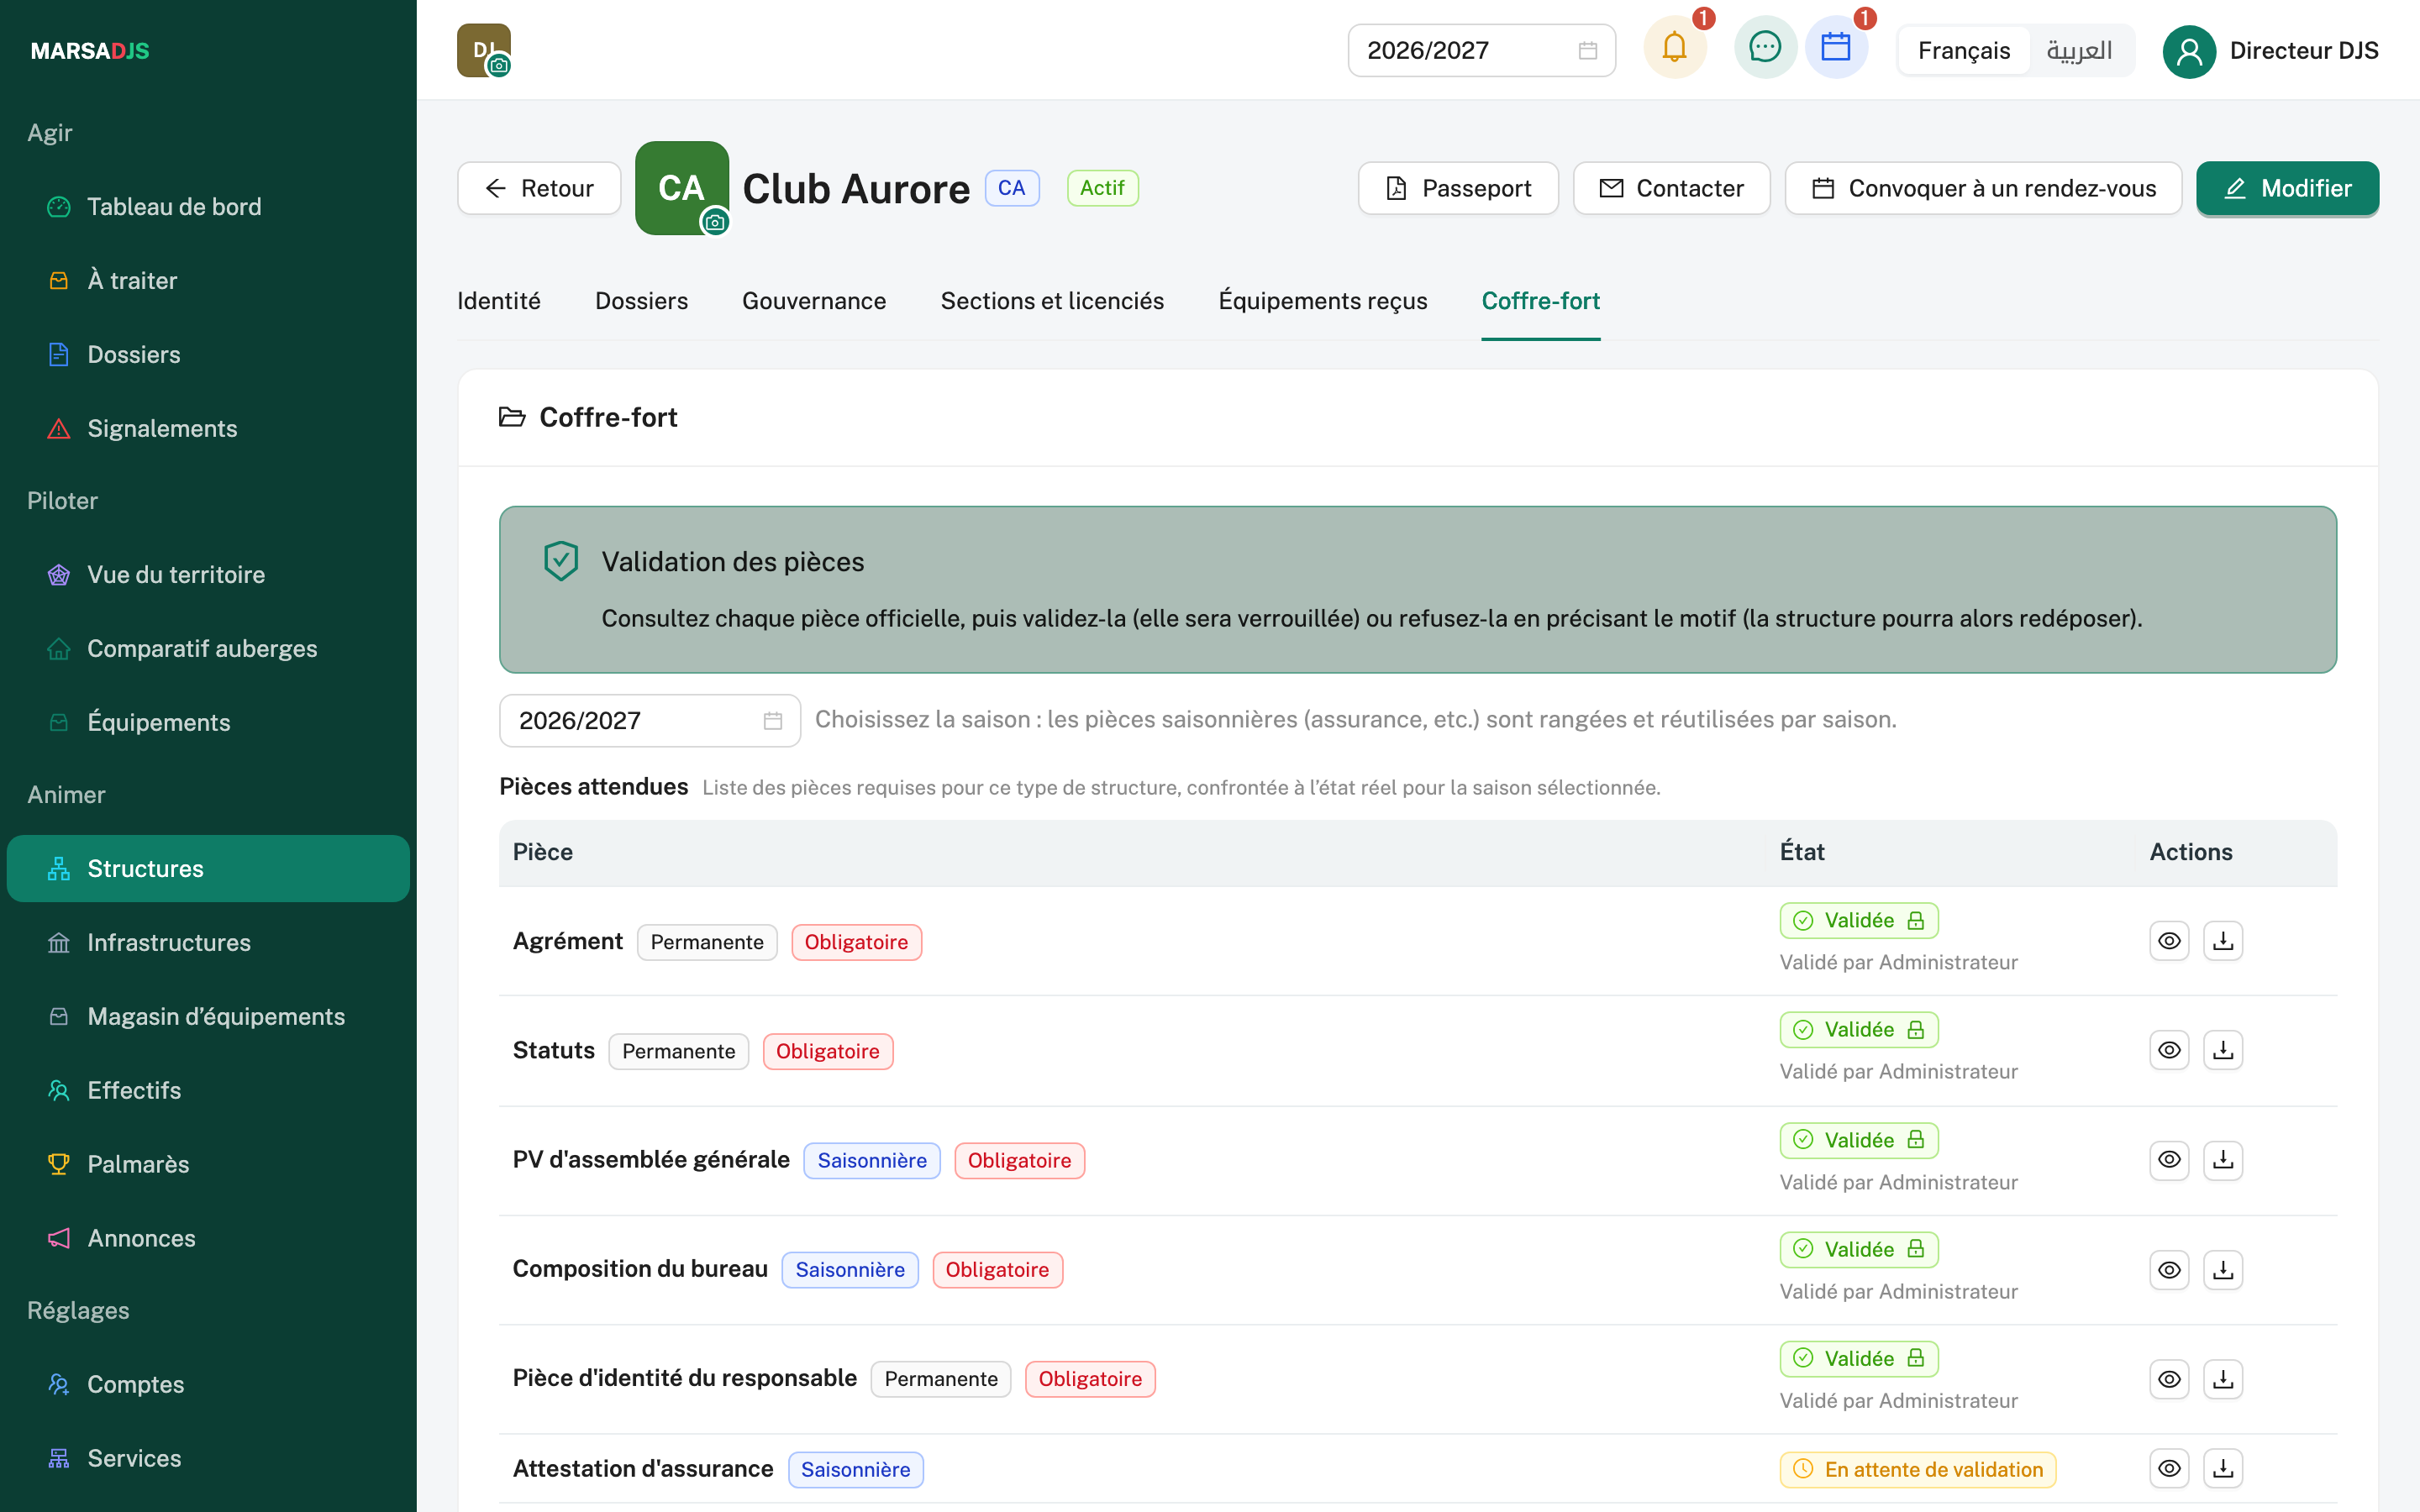Download the Agrément document

2223,941
